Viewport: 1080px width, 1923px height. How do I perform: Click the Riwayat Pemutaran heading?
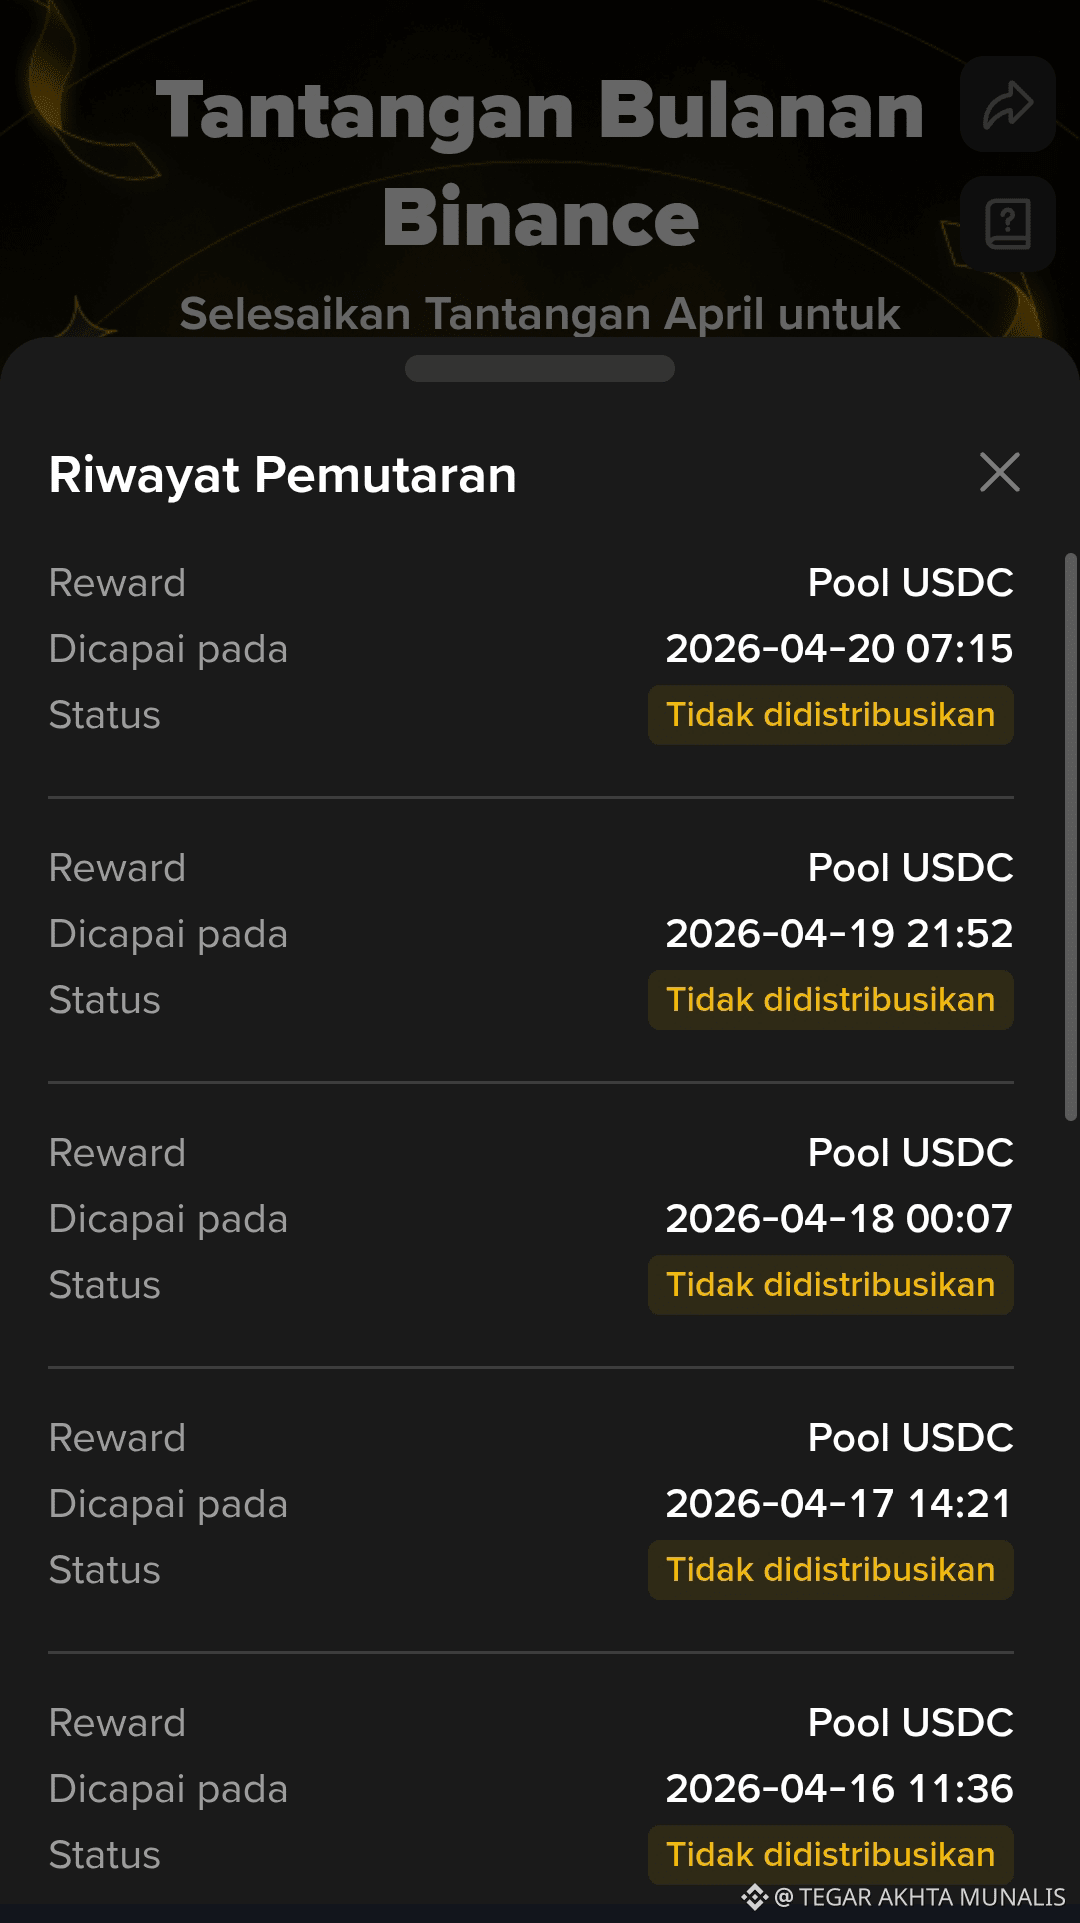[283, 475]
